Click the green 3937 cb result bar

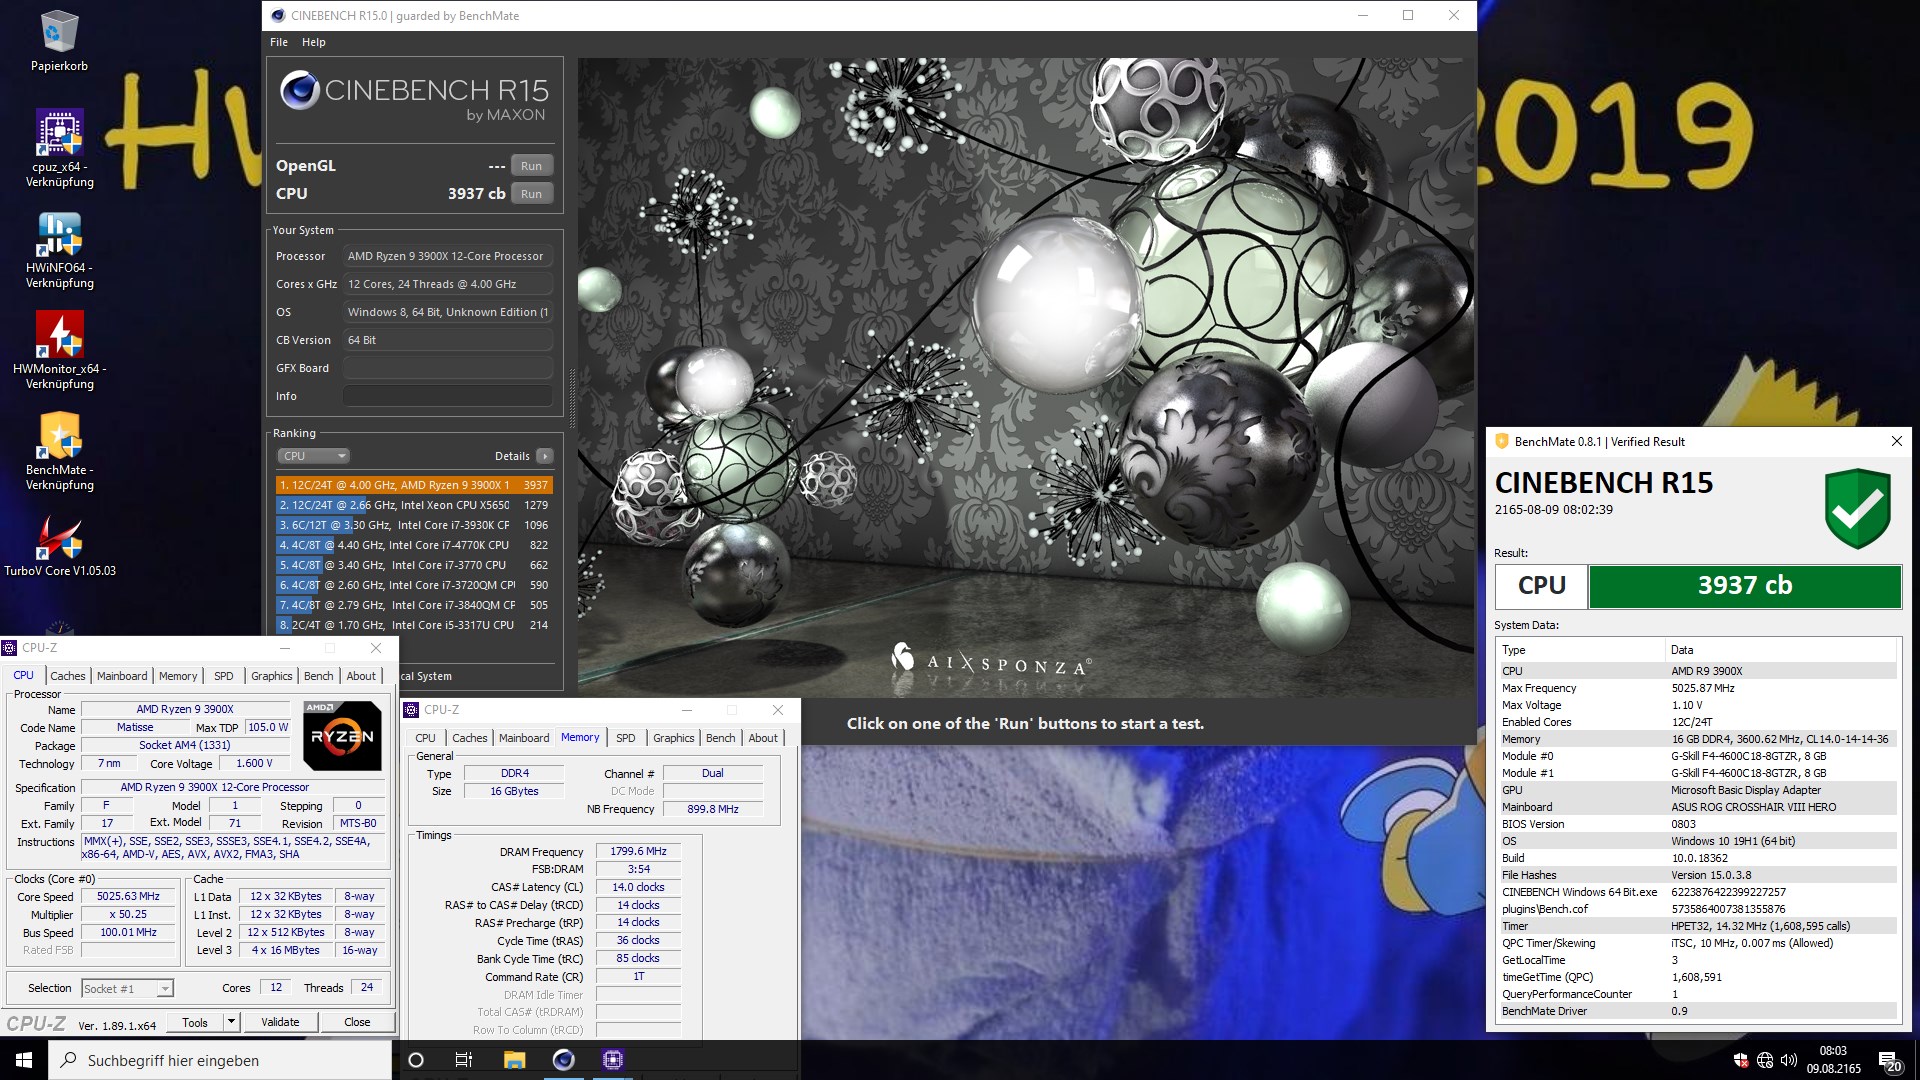point(1745,586)
